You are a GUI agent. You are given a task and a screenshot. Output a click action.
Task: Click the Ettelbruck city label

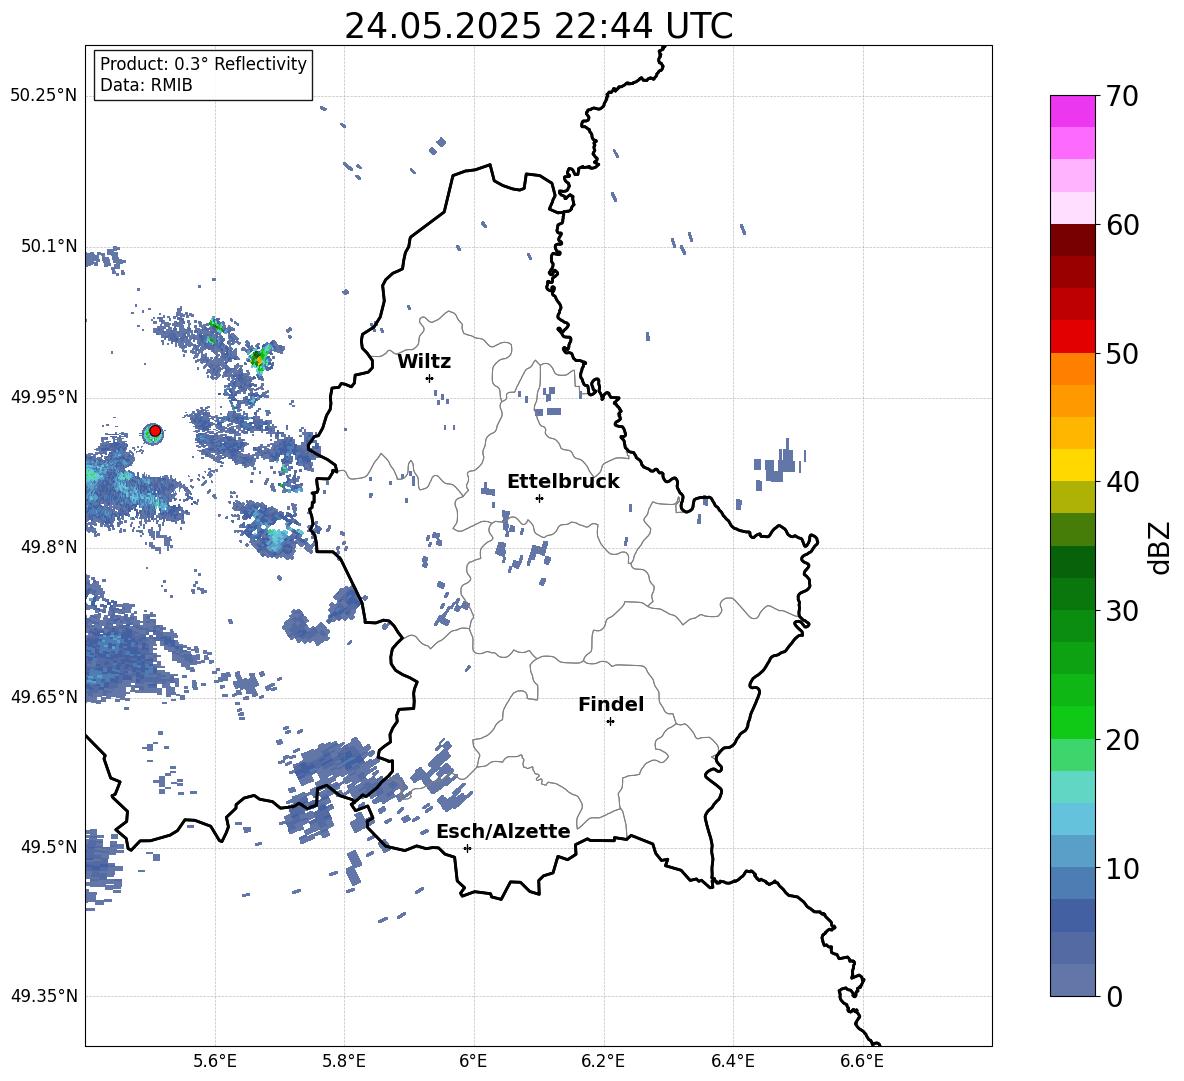pyautogui.click(x=563, y=482)
